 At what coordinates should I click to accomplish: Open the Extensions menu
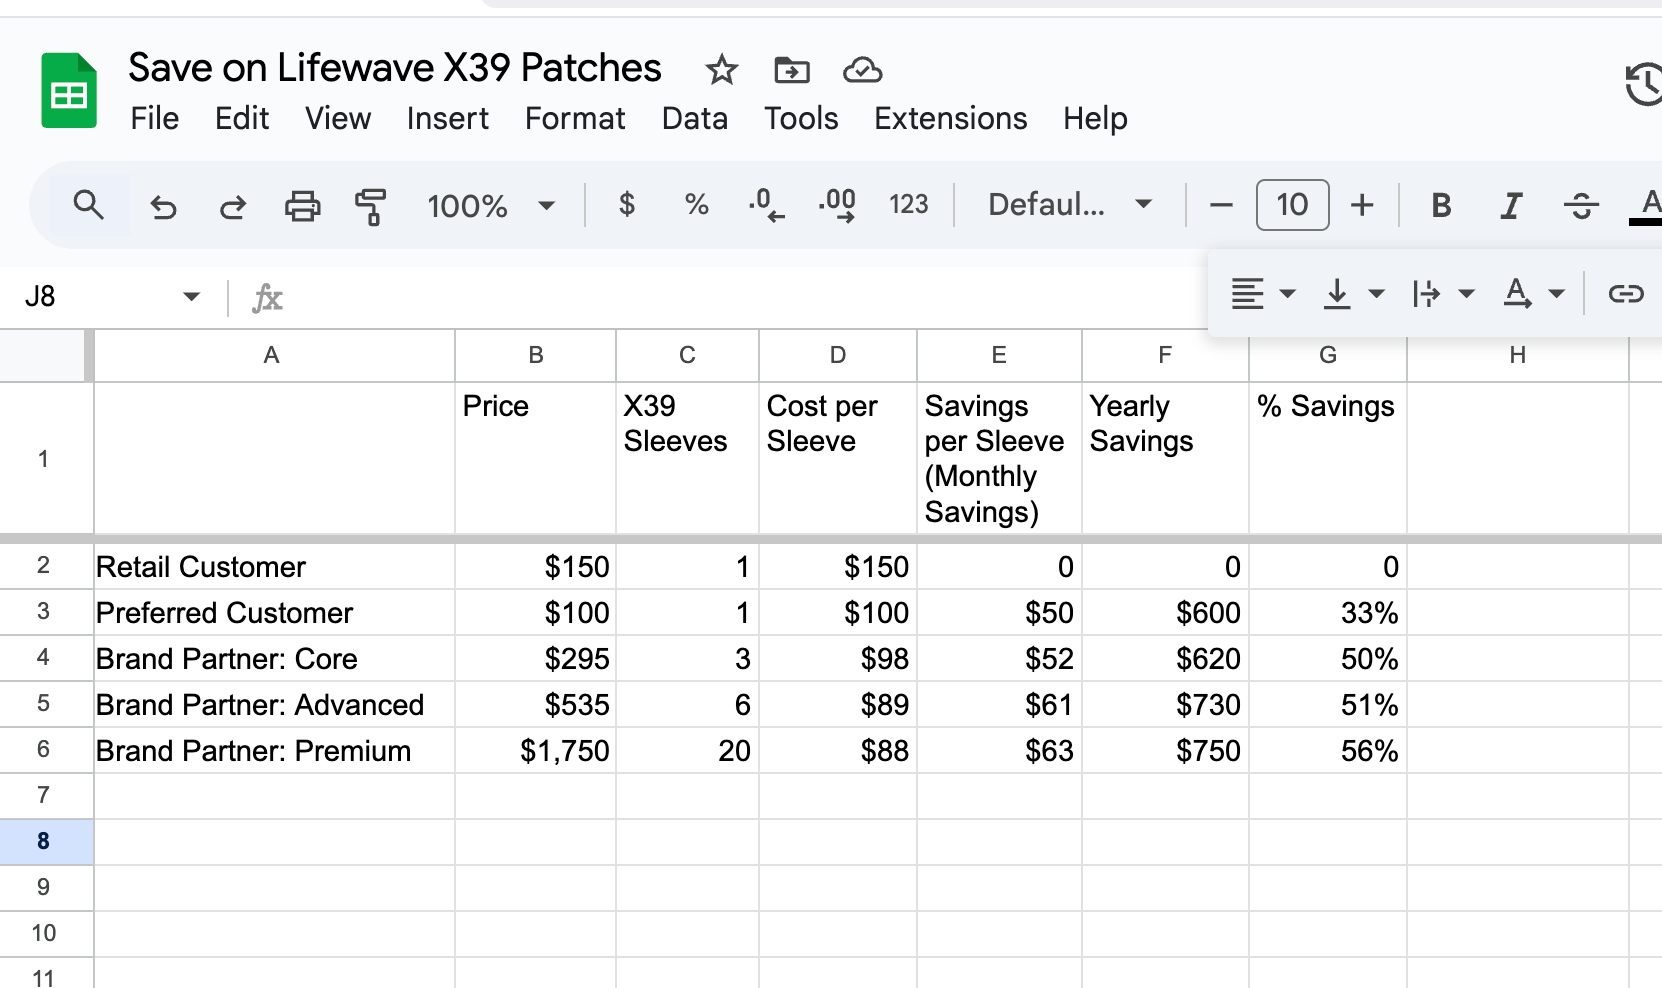point(950,118)
